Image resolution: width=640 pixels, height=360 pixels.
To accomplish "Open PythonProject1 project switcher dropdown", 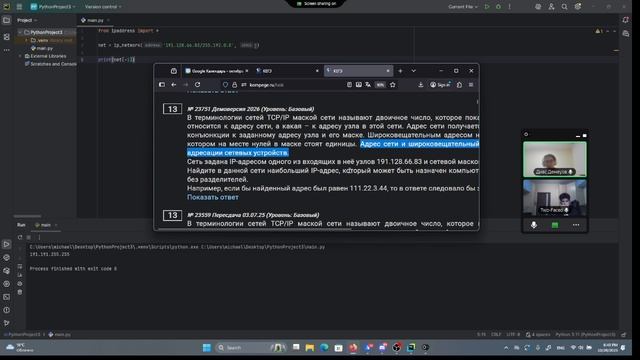I will point(53,7).
